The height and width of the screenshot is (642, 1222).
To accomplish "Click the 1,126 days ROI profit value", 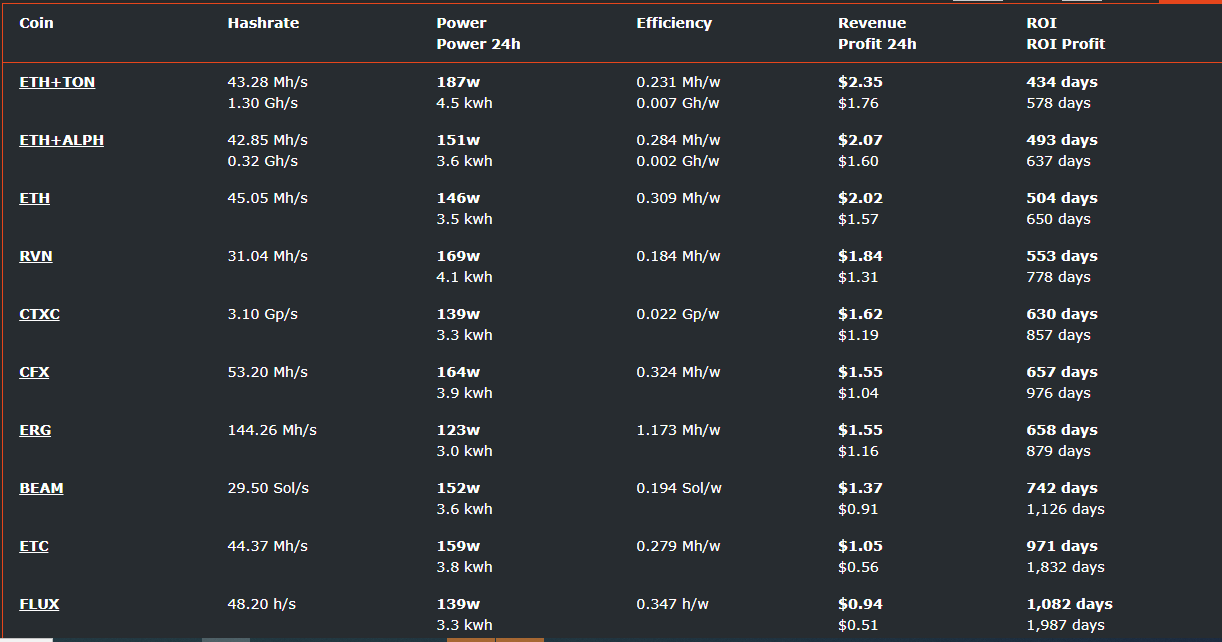I will (x=1065, y=509).
